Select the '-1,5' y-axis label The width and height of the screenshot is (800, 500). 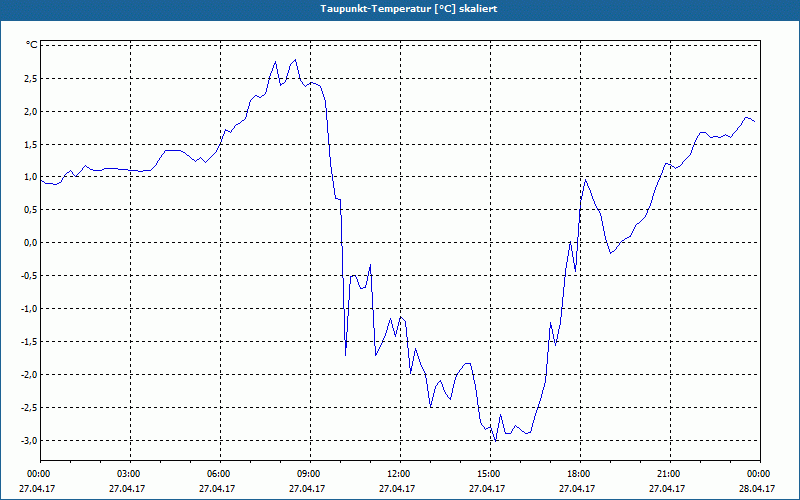29,342
